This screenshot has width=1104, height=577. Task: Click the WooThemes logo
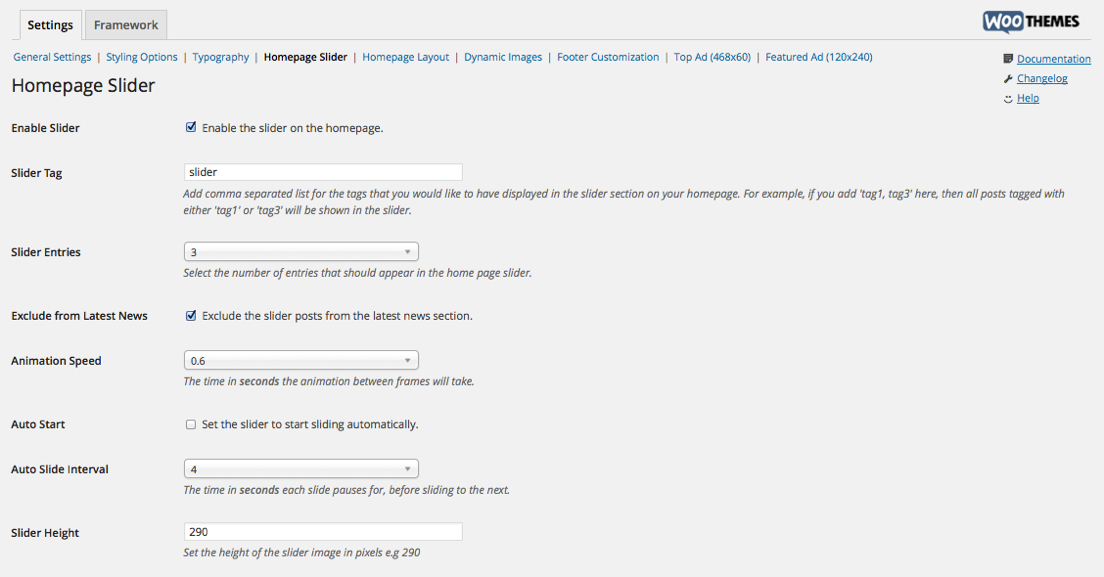click(x=1030, y=22)
